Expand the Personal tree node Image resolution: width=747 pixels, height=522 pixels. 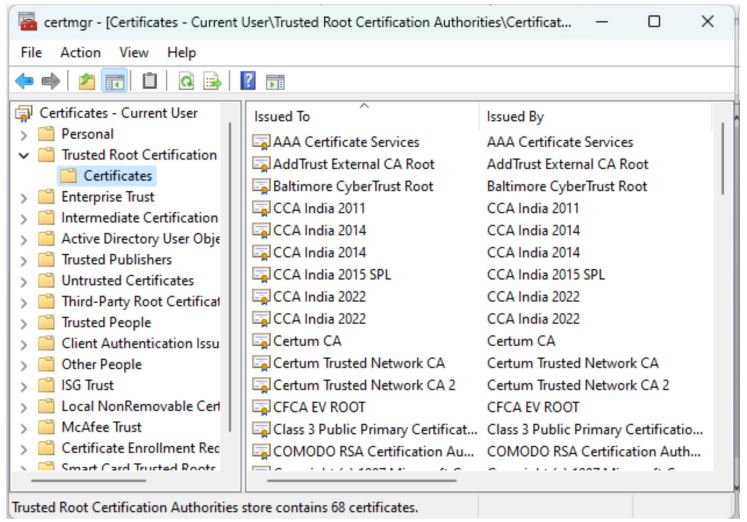tap(24, 135)
